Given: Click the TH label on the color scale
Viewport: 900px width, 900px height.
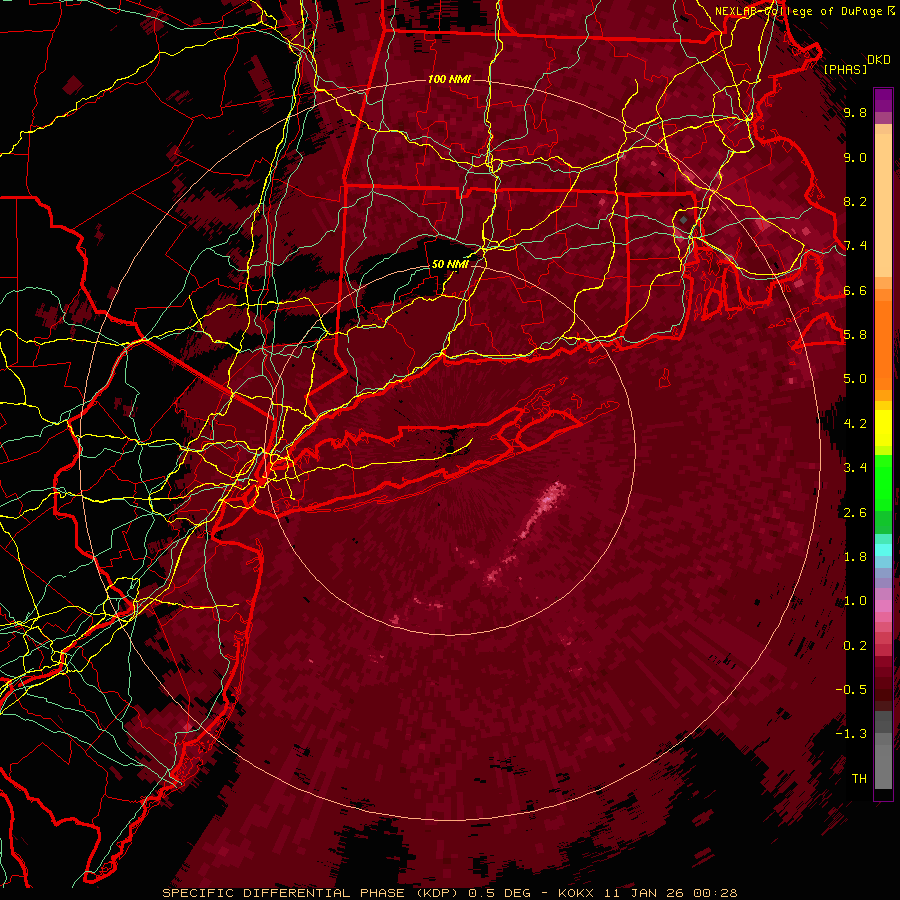Looking at the screenshot, I should tap(859, 778).
